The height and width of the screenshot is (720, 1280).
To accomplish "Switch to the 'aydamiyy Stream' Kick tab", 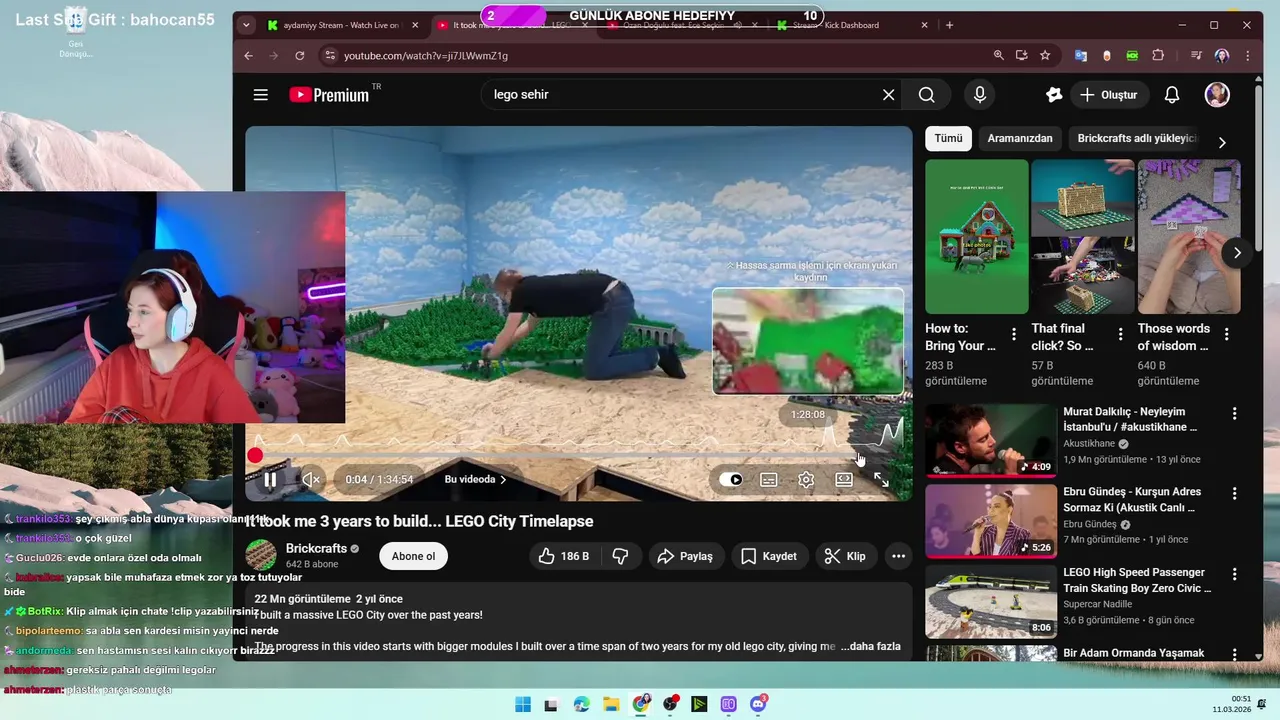I will (340, 25).
